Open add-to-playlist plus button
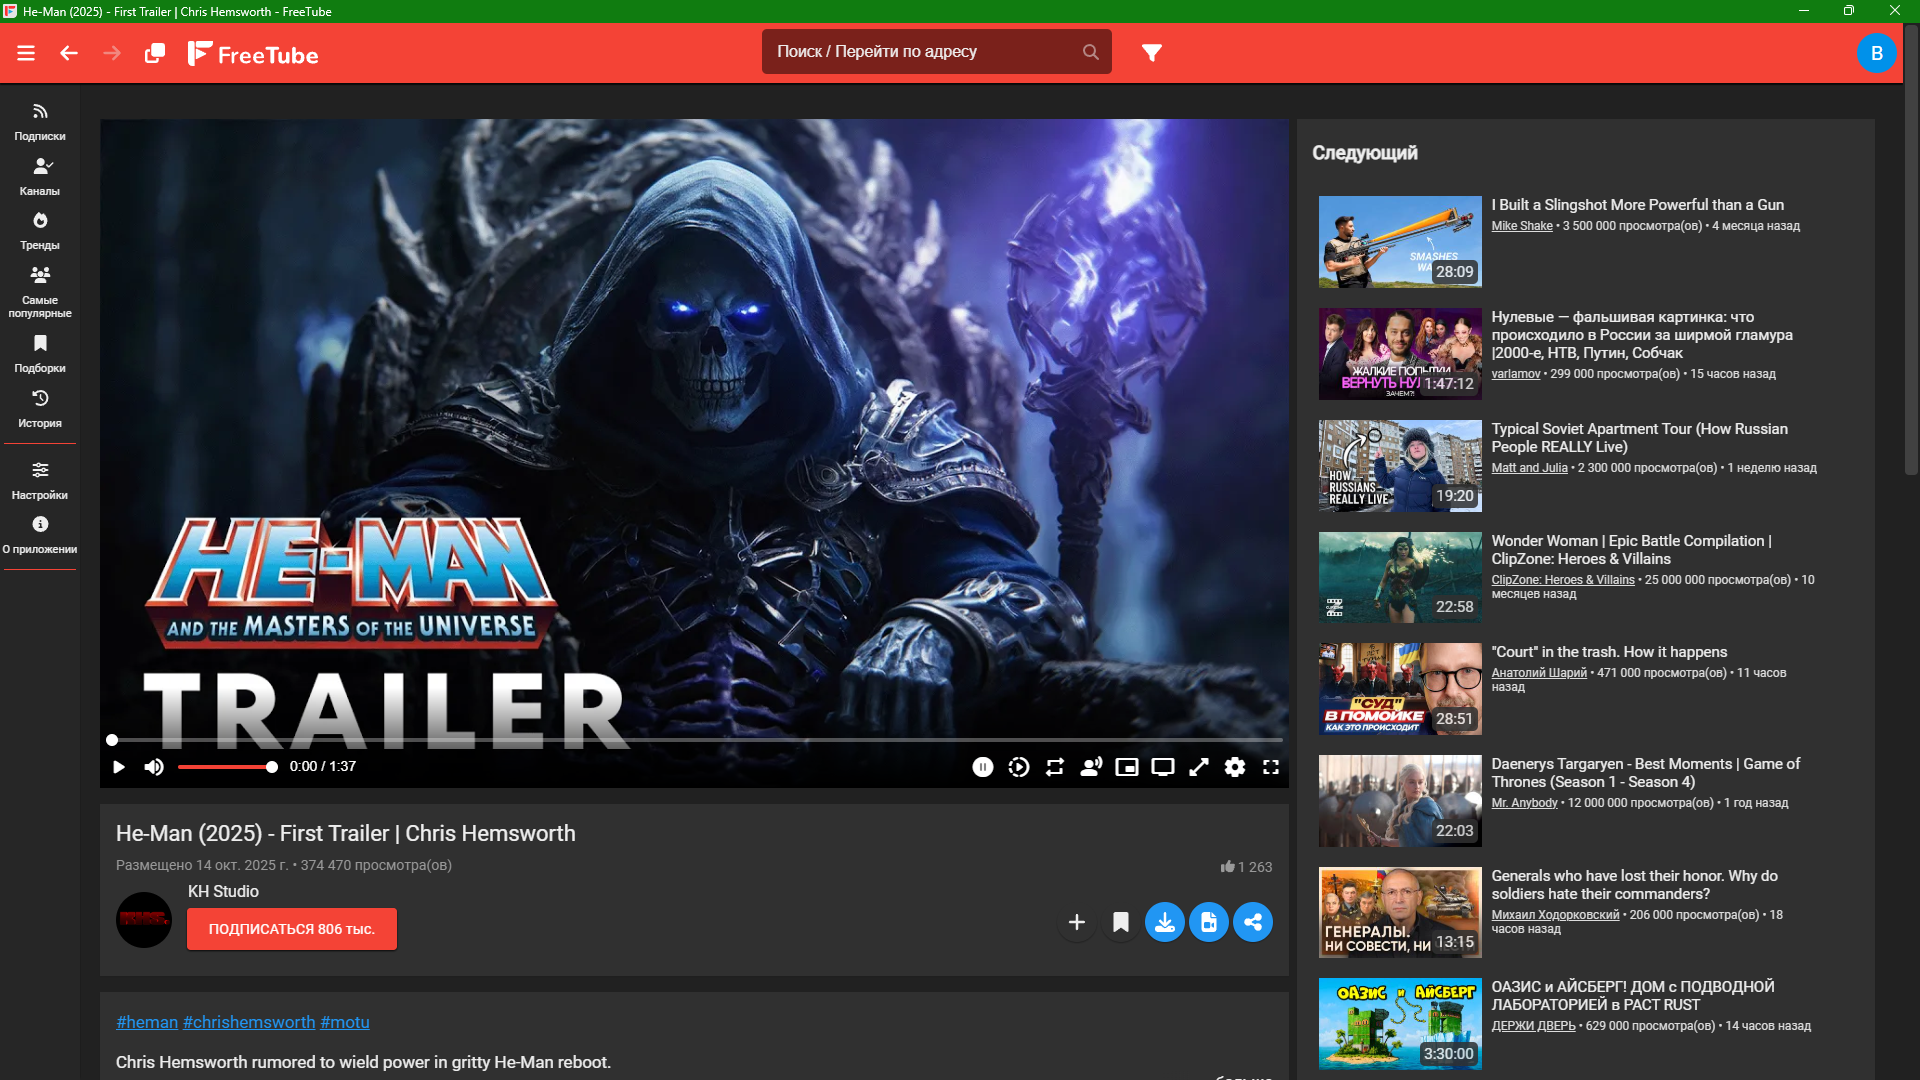The image size is (1920, 1080). pos(1076,922)
